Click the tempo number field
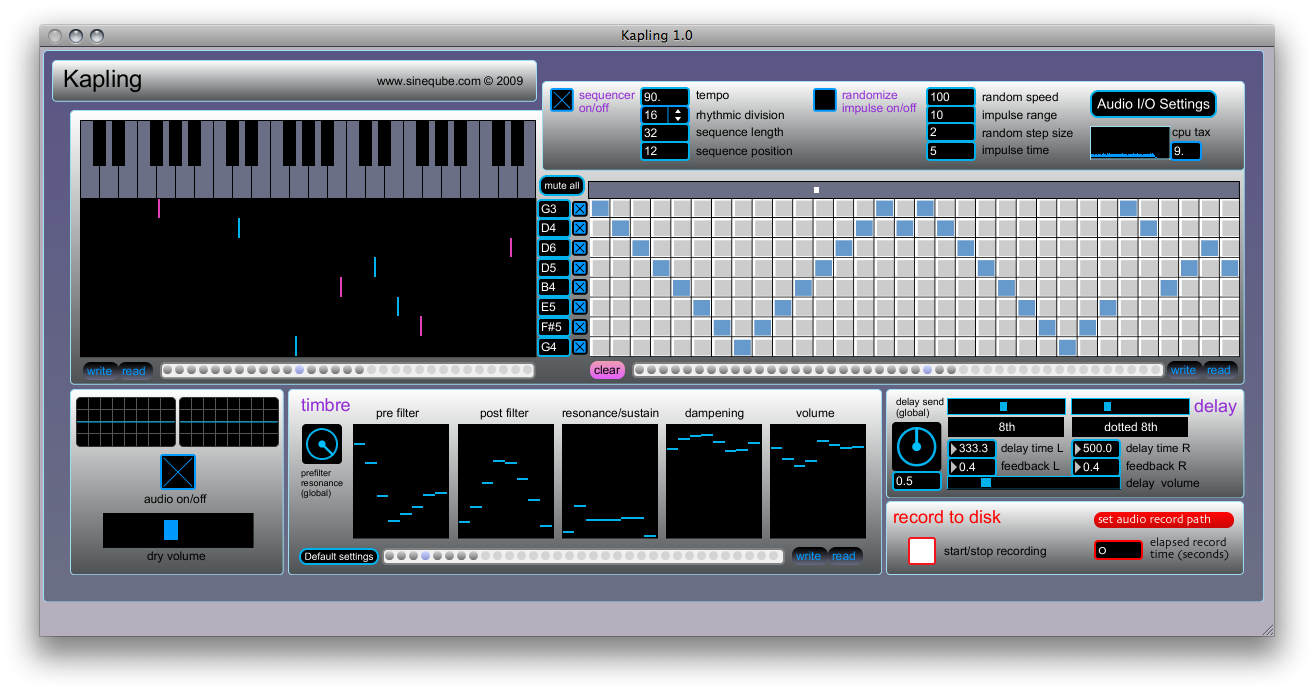 (664, 97)
